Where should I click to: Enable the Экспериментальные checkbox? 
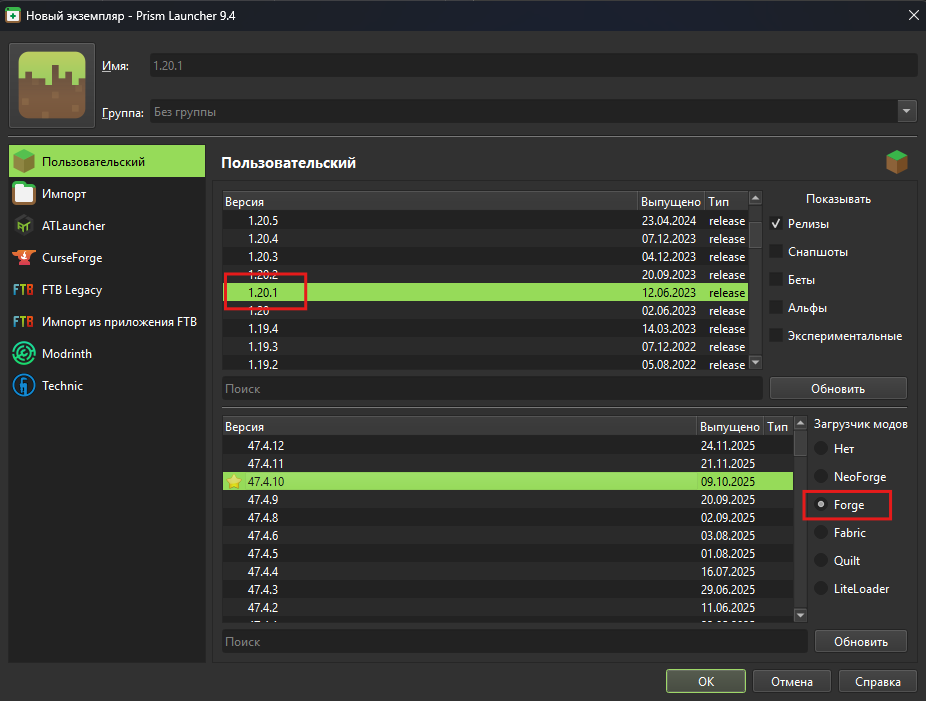pyautogui.click(x=776, y=335)
